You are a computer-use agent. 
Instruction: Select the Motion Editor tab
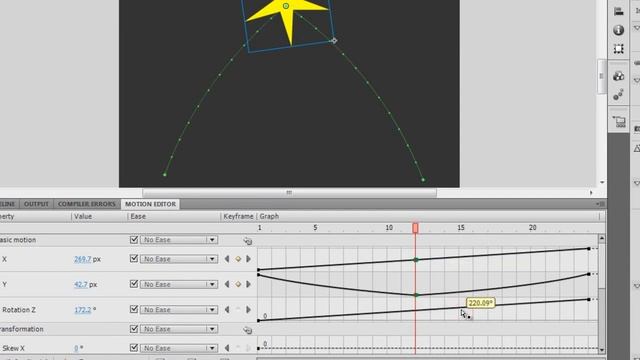tap(150, 204)
